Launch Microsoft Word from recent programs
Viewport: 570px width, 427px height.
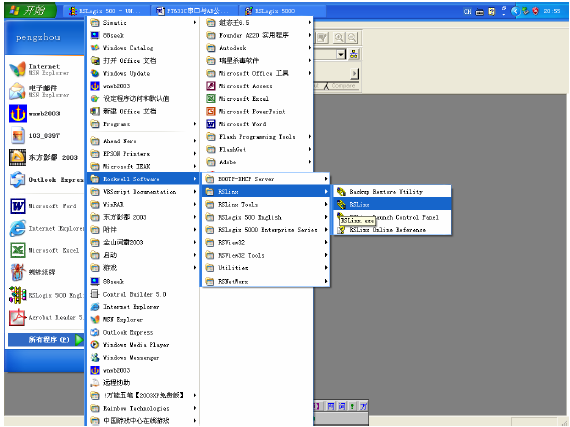44,206
